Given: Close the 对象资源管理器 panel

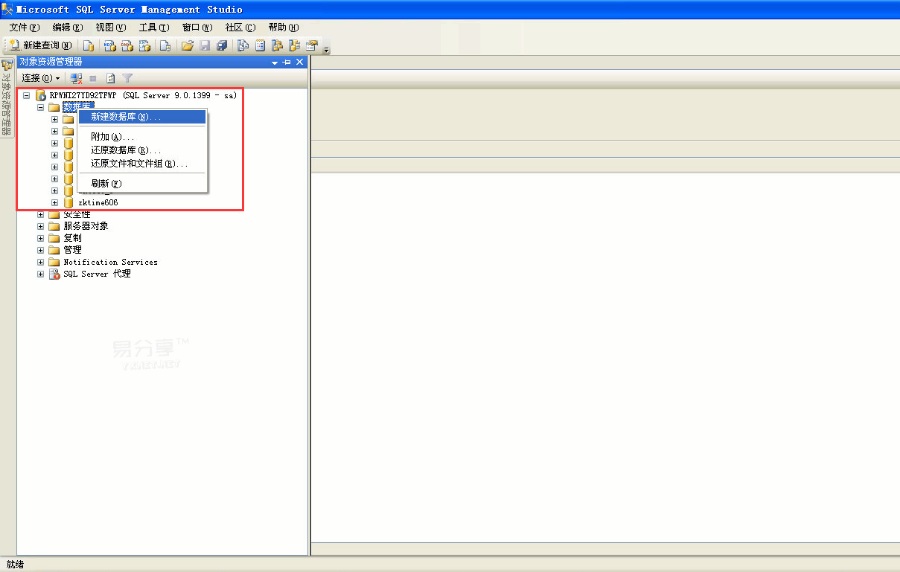Looking at the screenshot, I should [x=300, y=62].
